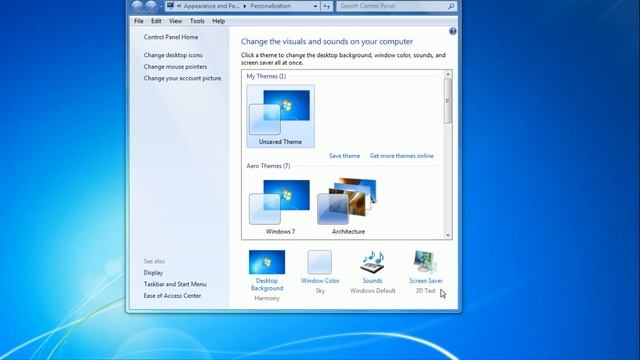This screenshot has width=640, height=360.
Task: Open the Window Color swatch icon
Action: click(x=320, y=262)
